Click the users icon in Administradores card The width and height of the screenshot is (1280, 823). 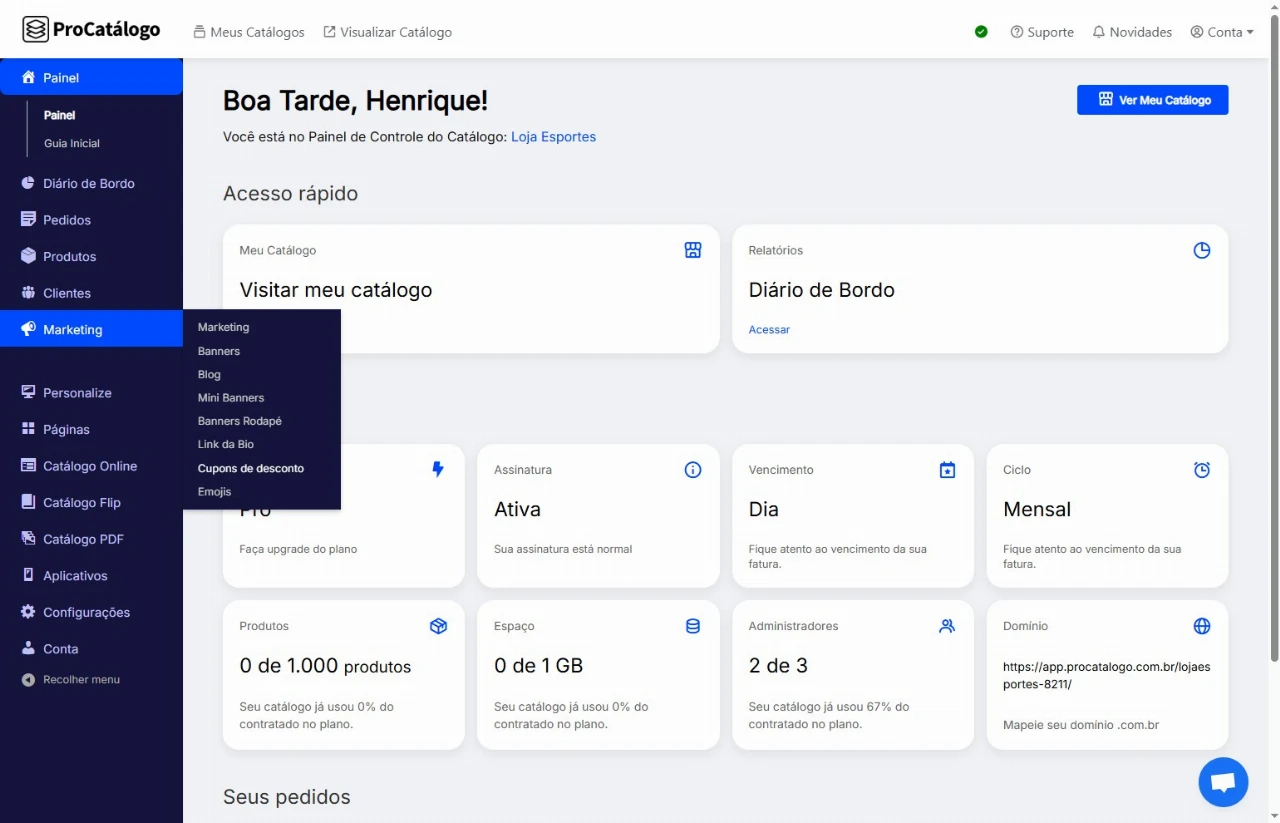[x=947, y=626]
